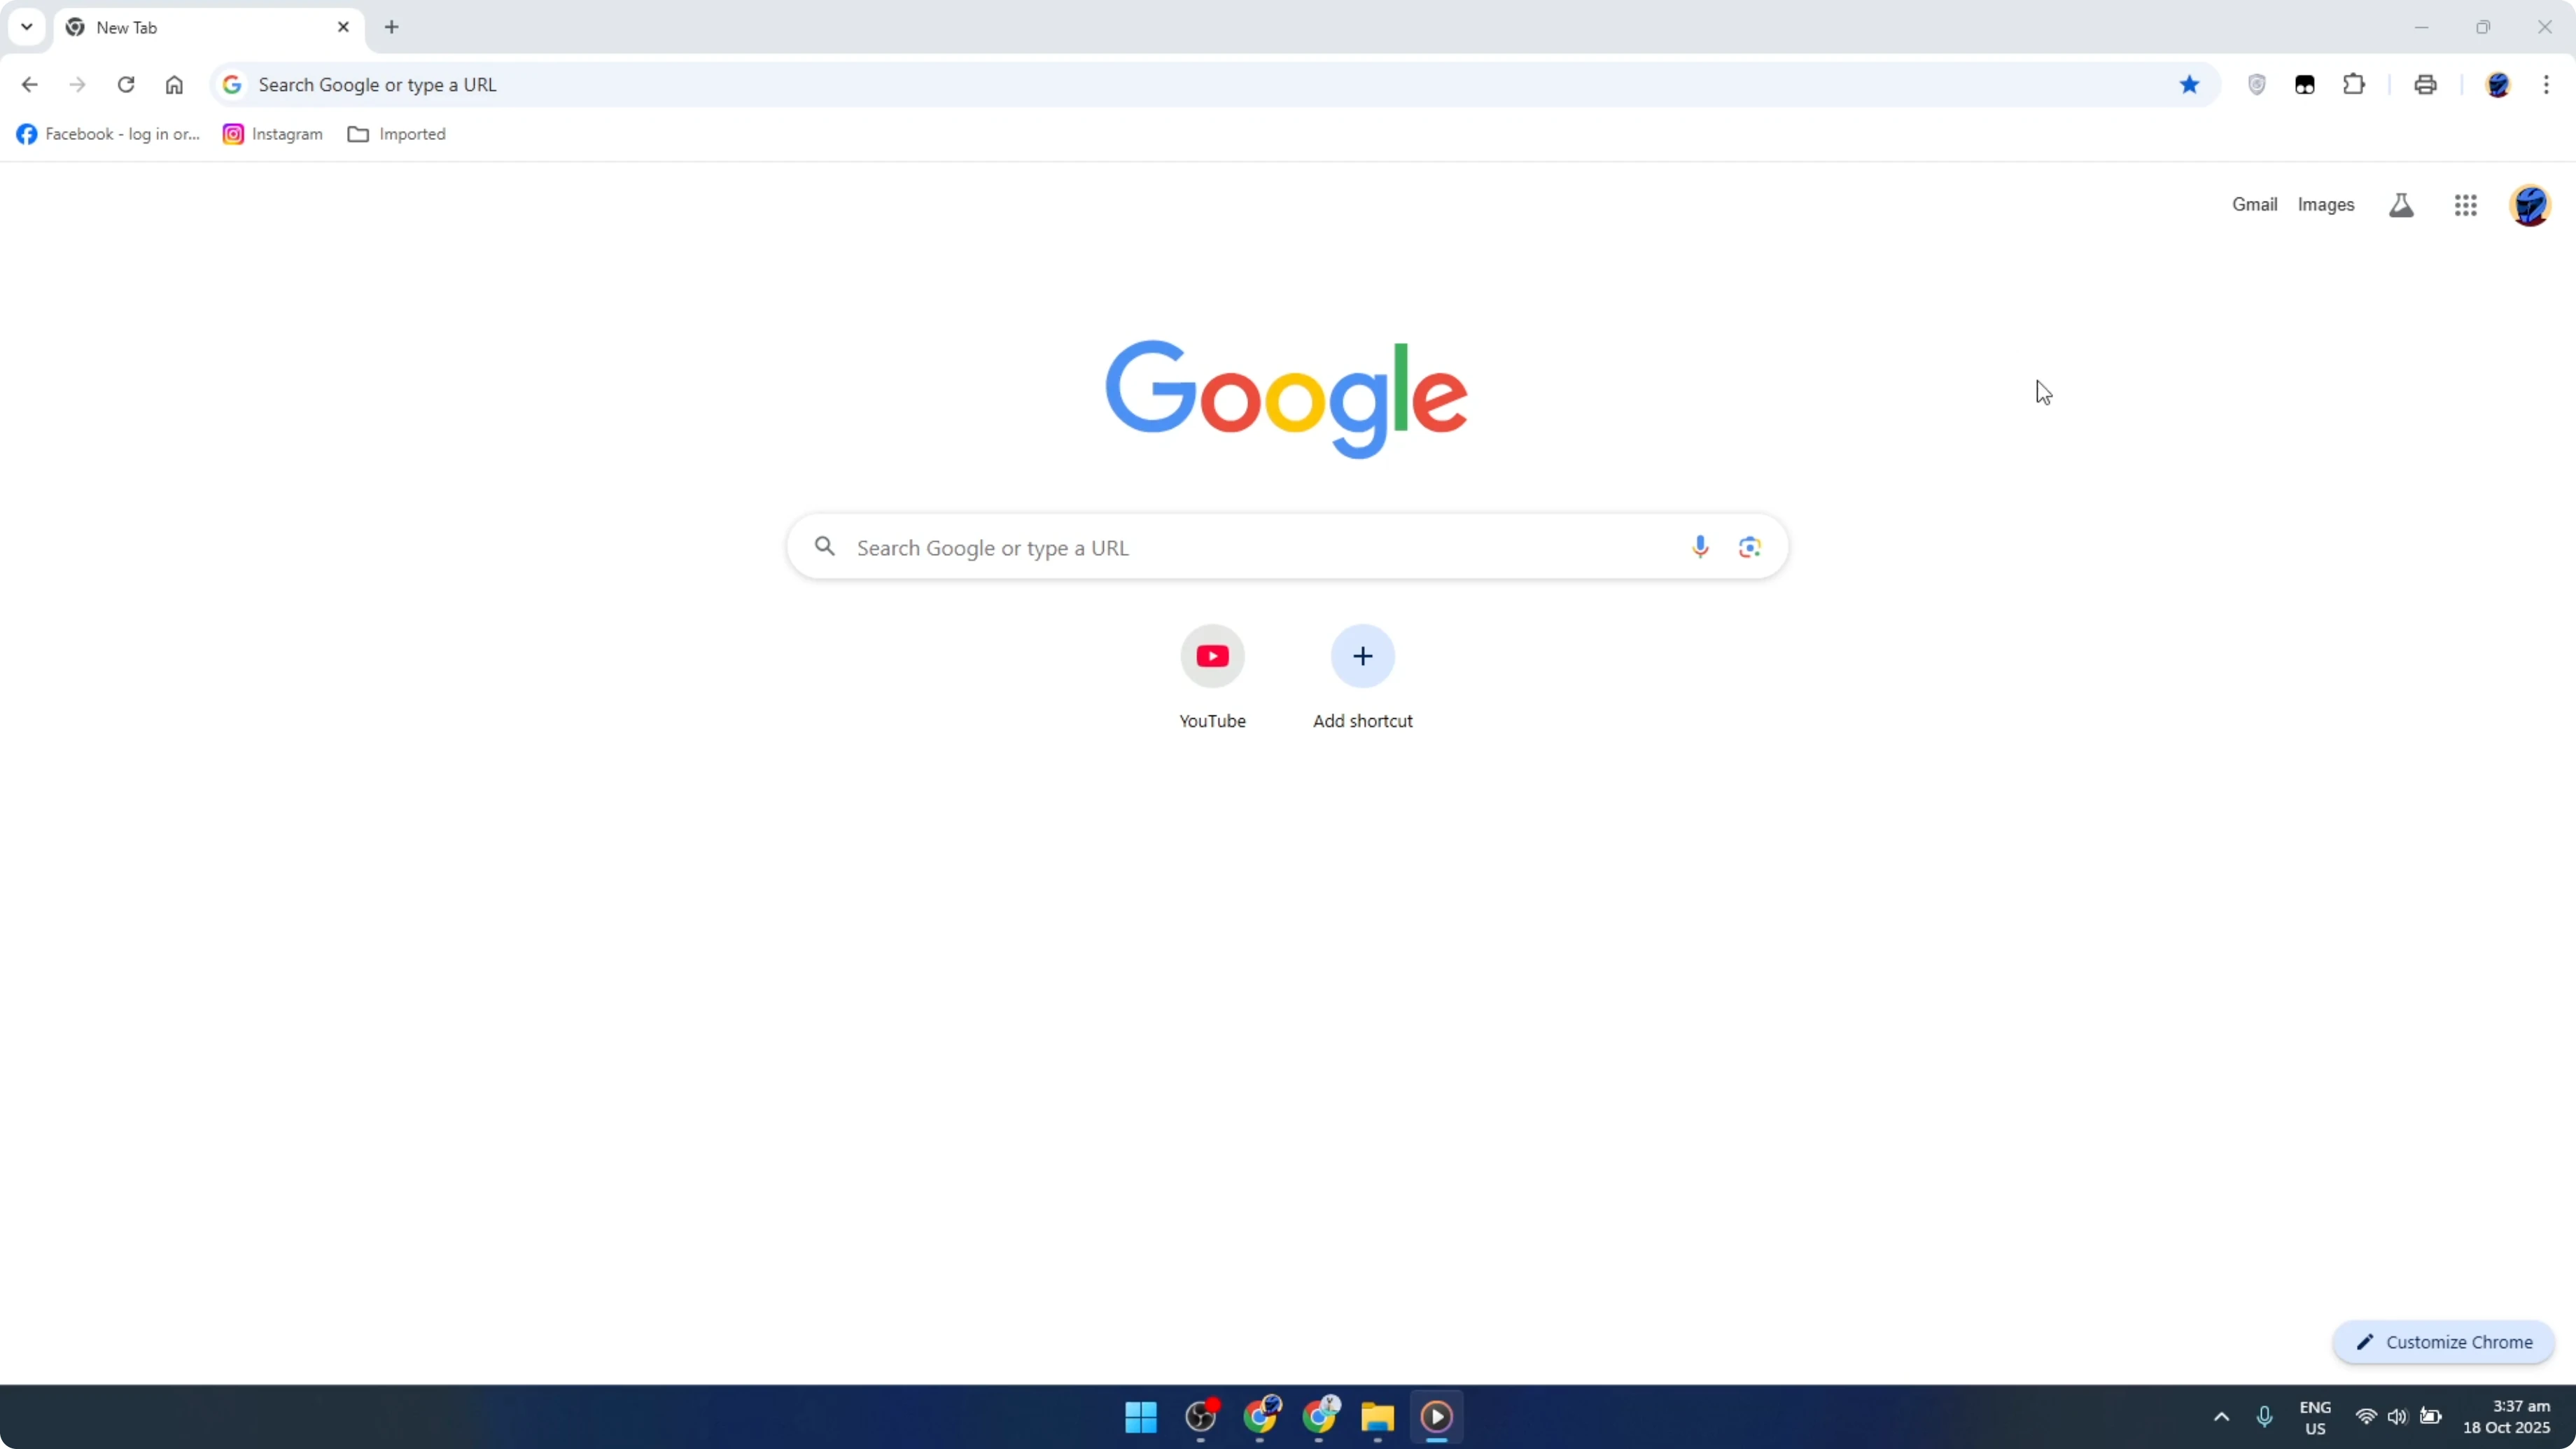Screen dimensions: 2576x1449
Task: Open Search Labs
Action: [2401, 205]
